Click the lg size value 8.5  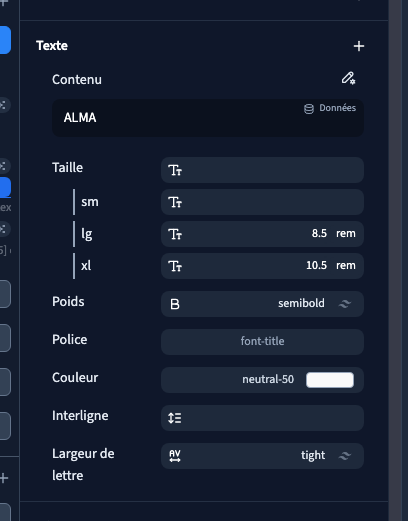pyautogui.click(x=319, y=233)
